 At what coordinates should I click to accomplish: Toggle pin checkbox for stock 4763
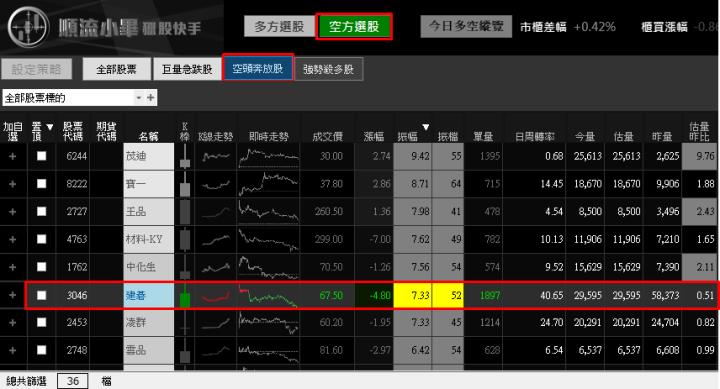point(41,239)
